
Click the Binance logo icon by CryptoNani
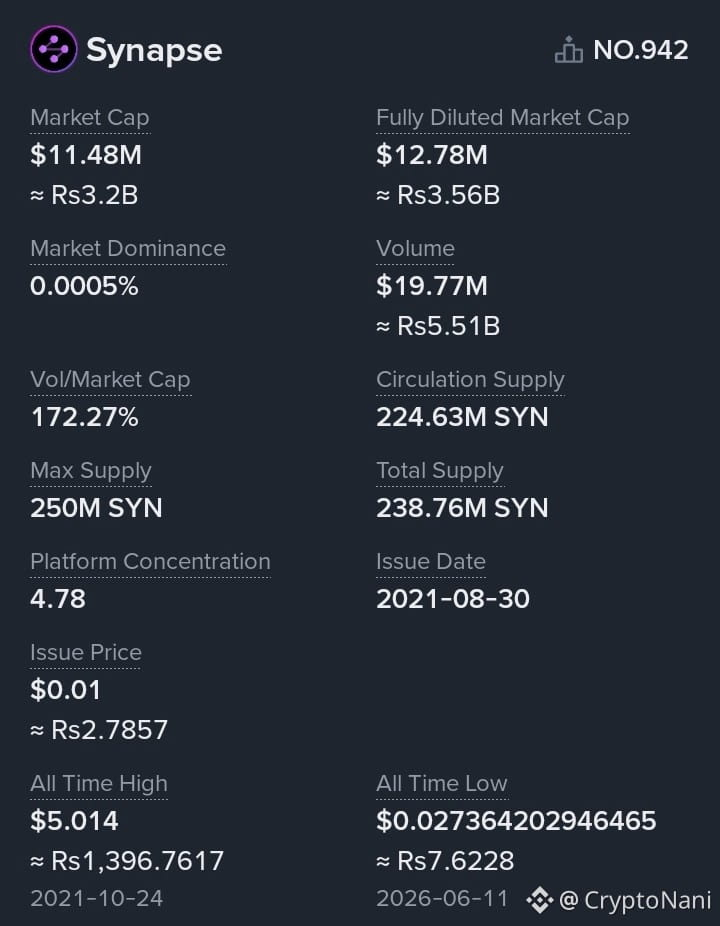pyautogui.click(x=539, y=900)
